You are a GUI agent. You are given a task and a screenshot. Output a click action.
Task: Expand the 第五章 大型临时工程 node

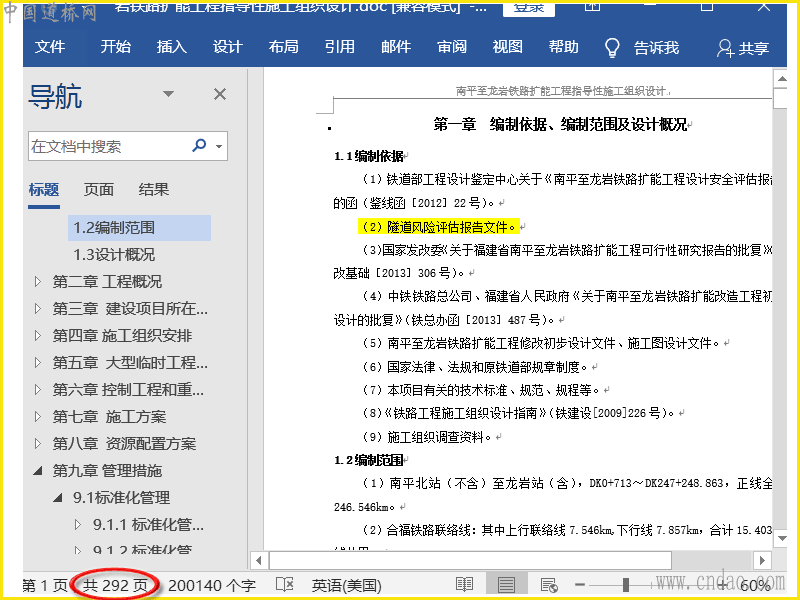tap(37, 362)
